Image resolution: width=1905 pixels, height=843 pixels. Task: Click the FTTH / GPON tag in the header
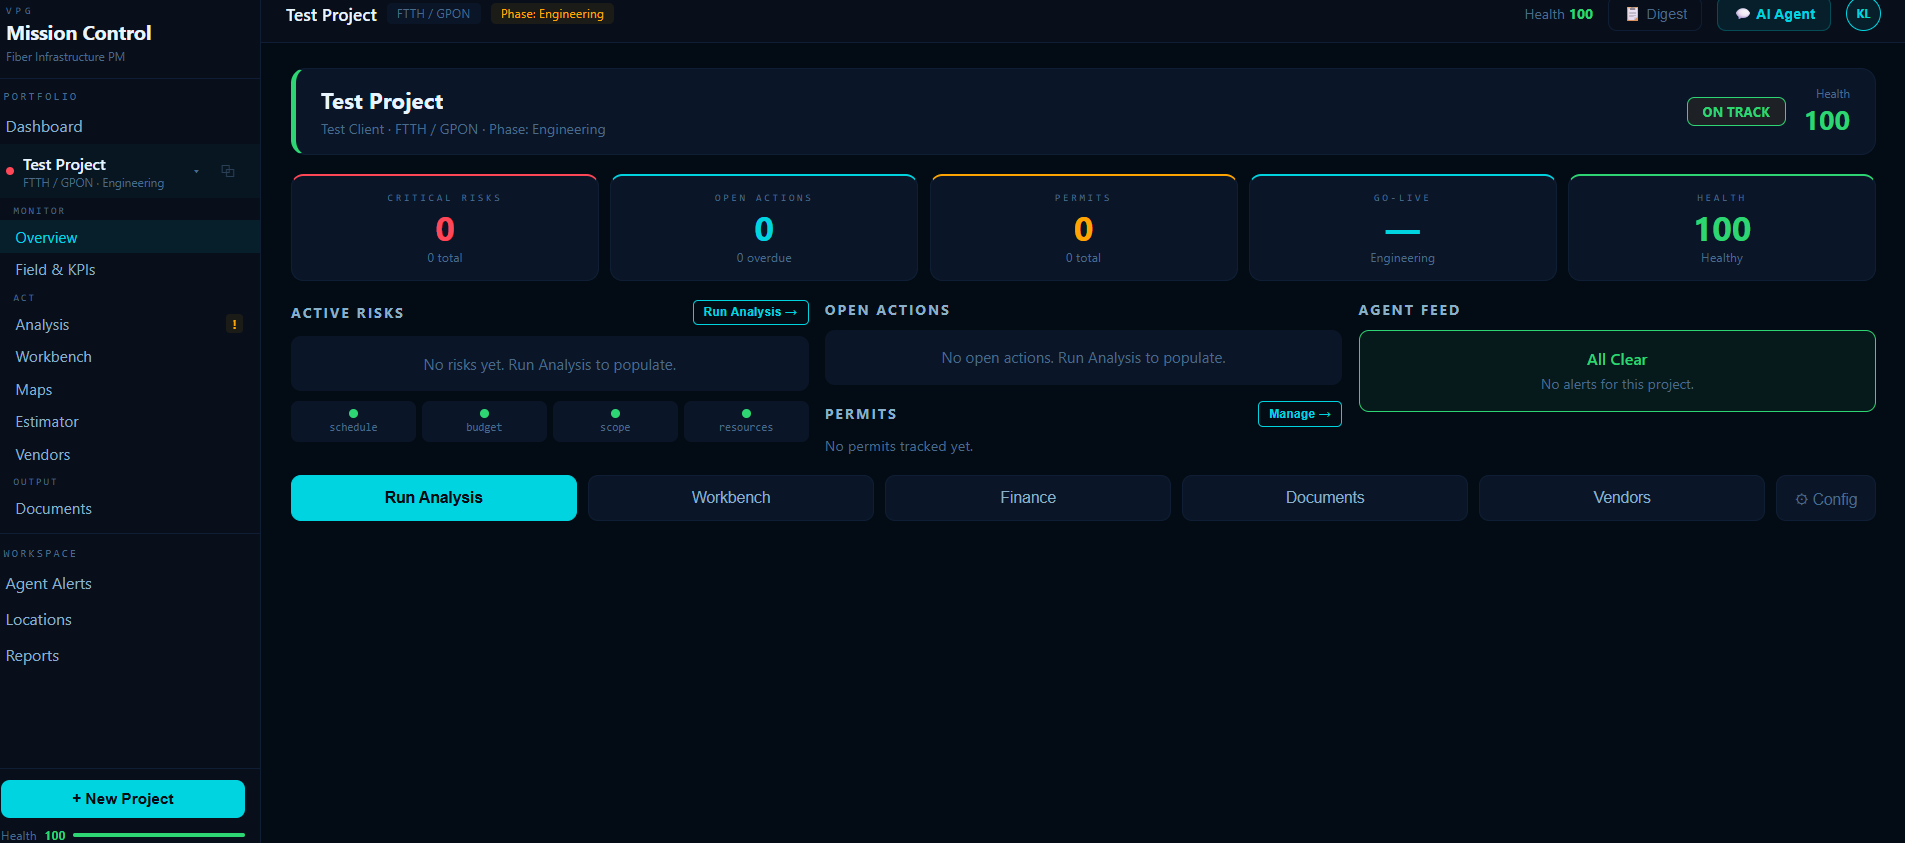(x=433, y=14)
